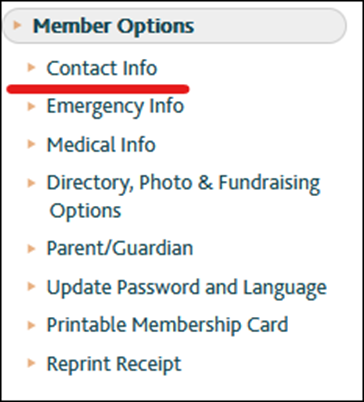The height and width of the screenshot is (402, 364).
Task: Select the Reprint Receipt link
Action: tap(114, 364)
